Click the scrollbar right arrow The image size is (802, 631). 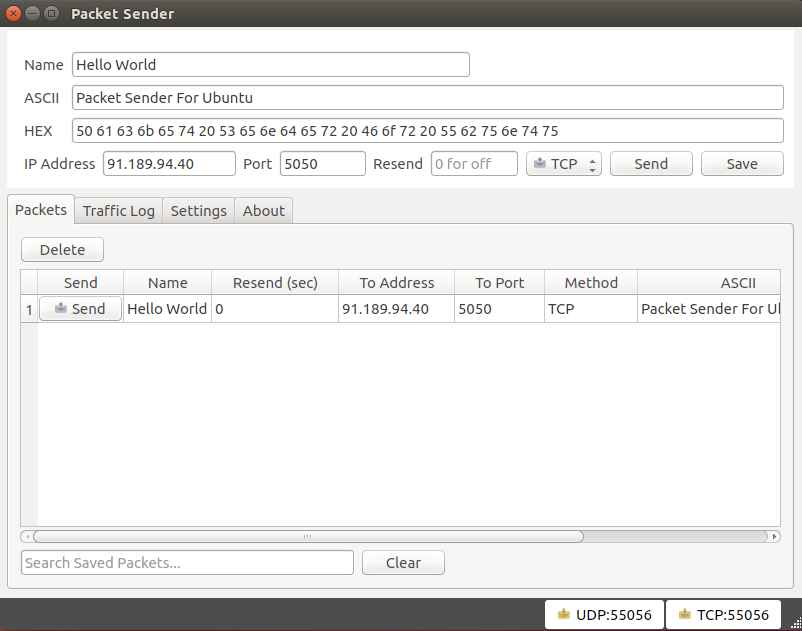click(x=774, y=536)
